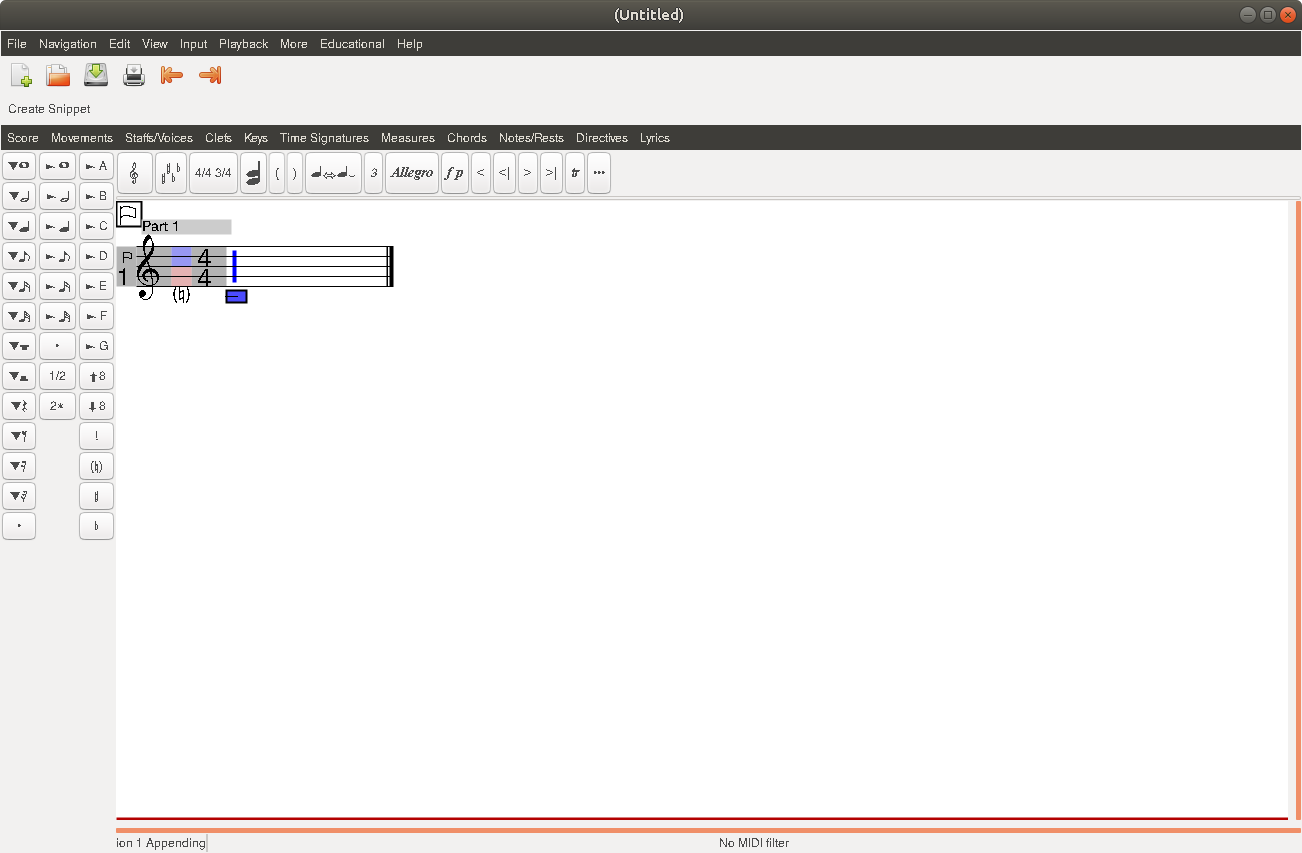This screenshot has width=1302, height=853.
Task: Click the 4/4 3/4 time signature button
Action: point(212,173)
